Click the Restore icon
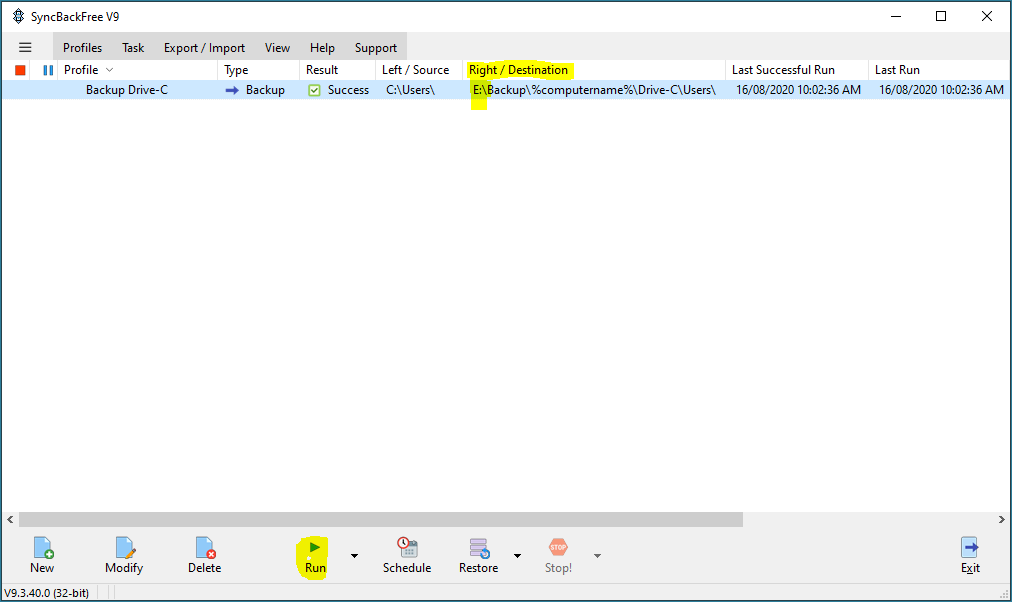Viewport: 1012px width, 602px height. point(480,548)
